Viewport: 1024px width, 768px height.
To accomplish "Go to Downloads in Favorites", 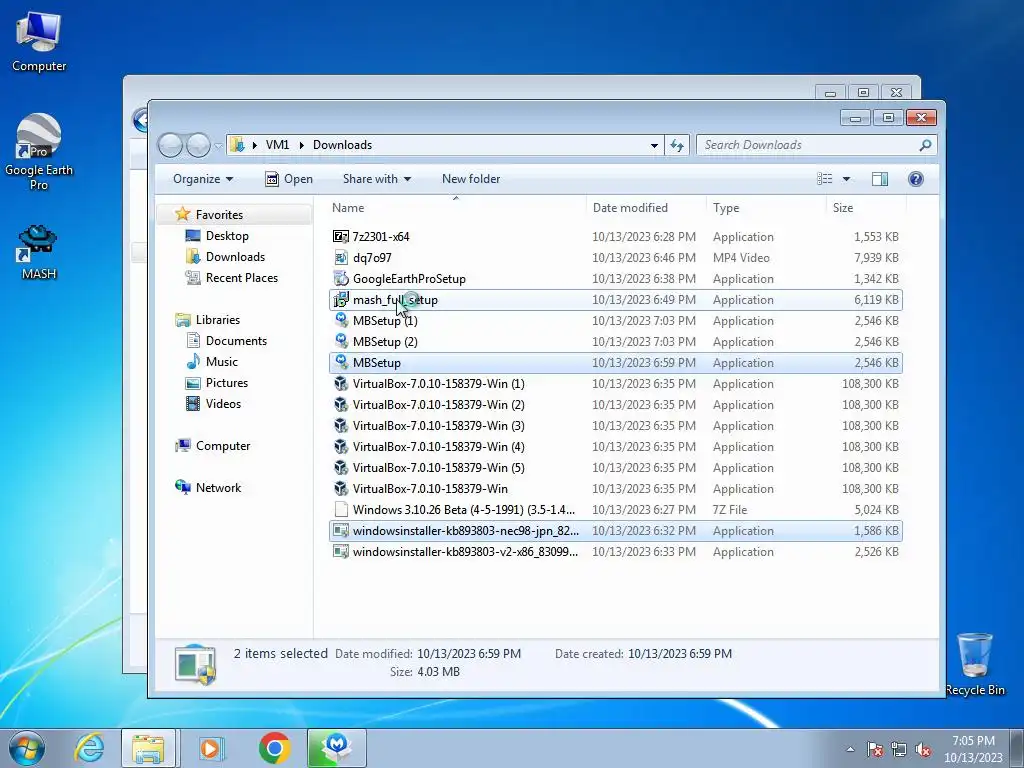I will 235,257.
